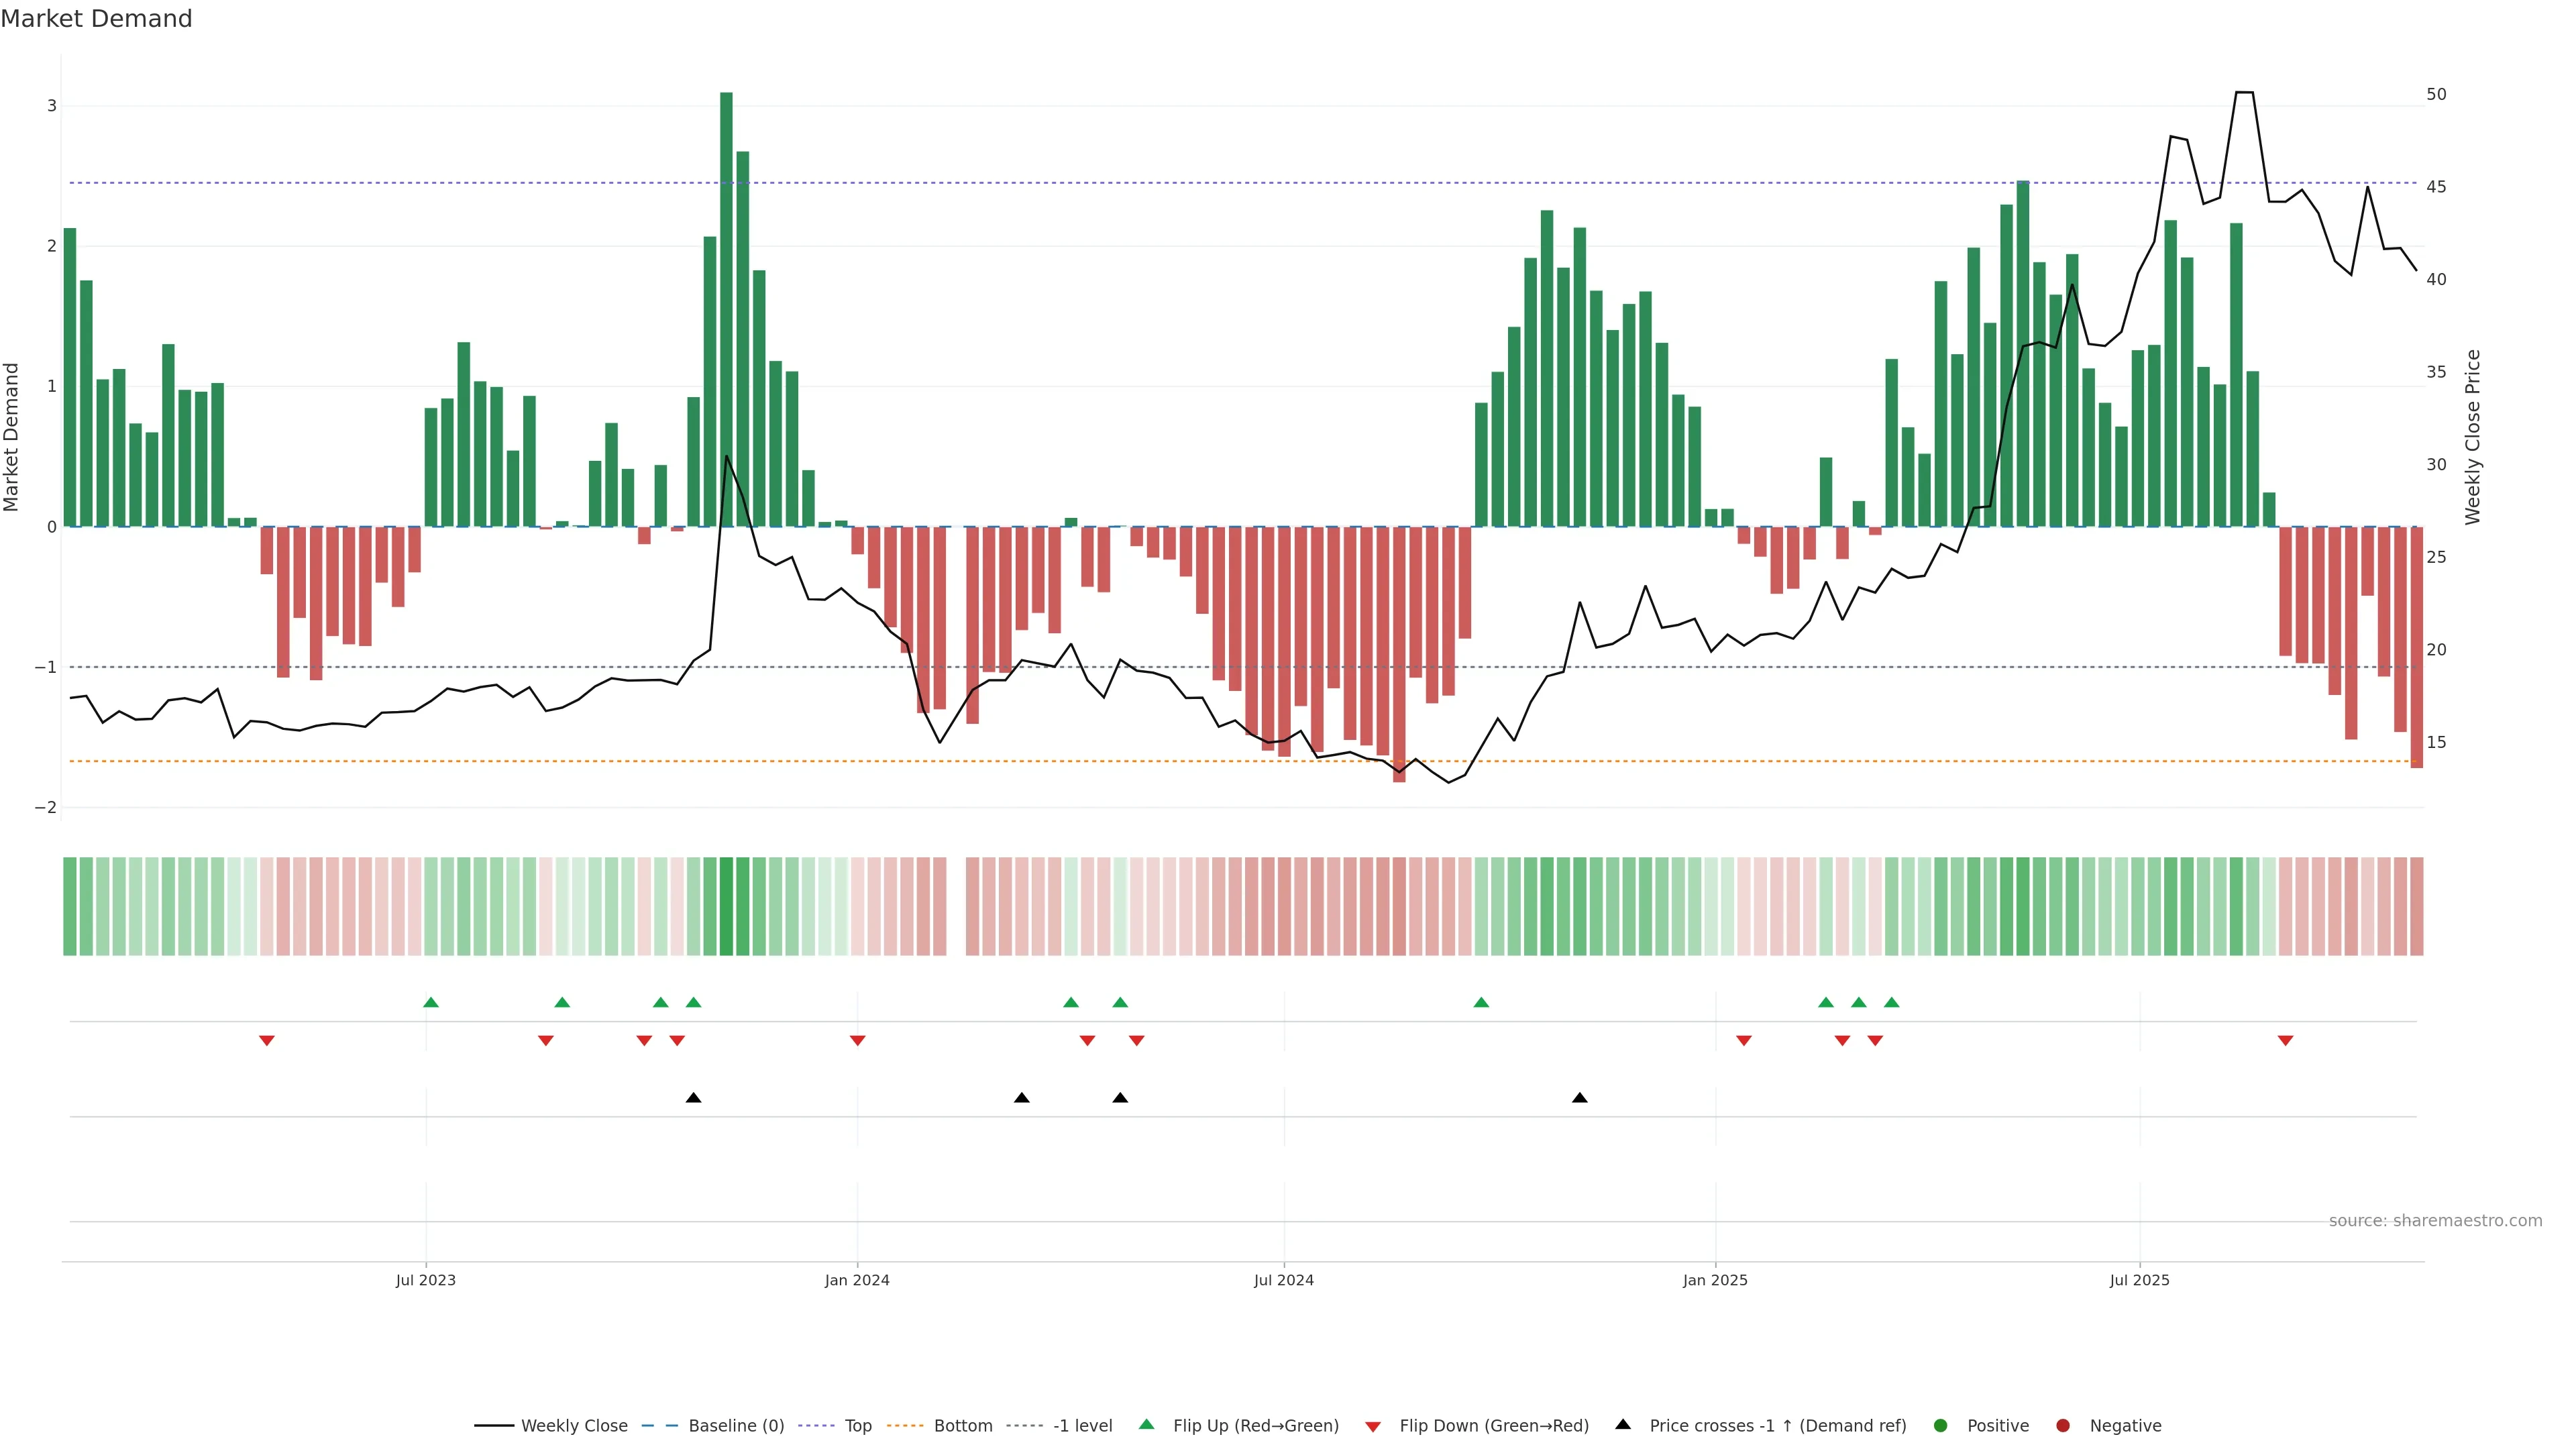The height and width of the screenshot is (1449, 2576).
Task: Click the Bottom legend line icon
Action: click(905, 1425)
